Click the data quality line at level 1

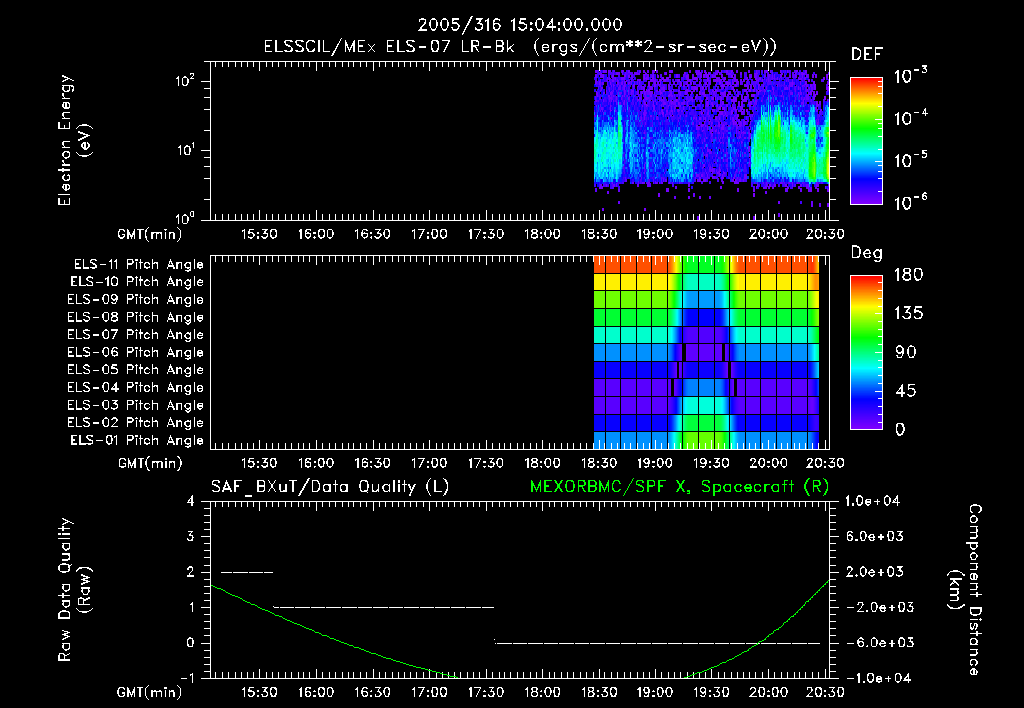(x=384, y=607)
